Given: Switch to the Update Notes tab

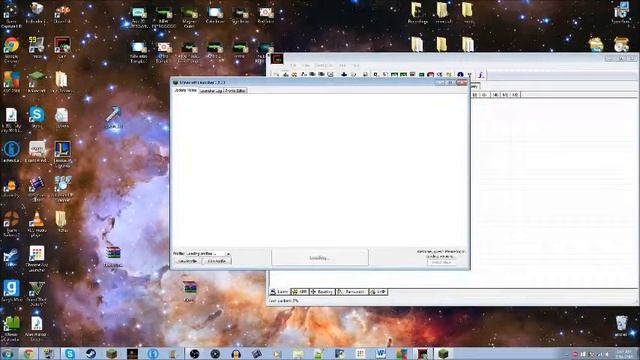Looking at the screenshot, I should [185, 90].
